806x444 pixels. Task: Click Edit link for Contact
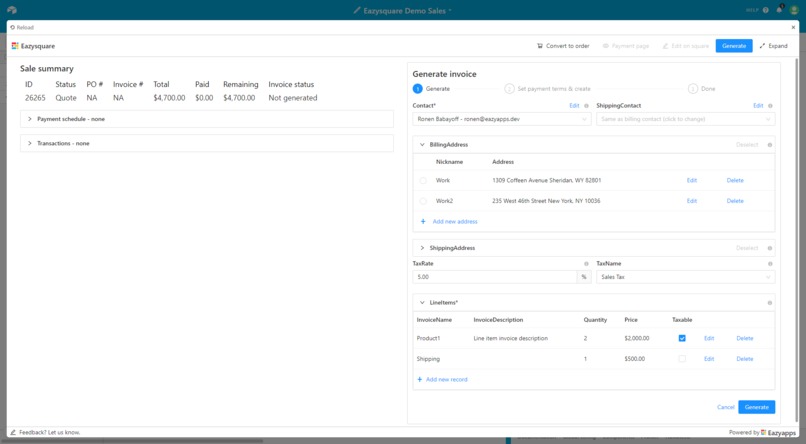pyautogui.click(x=574, y=106)
